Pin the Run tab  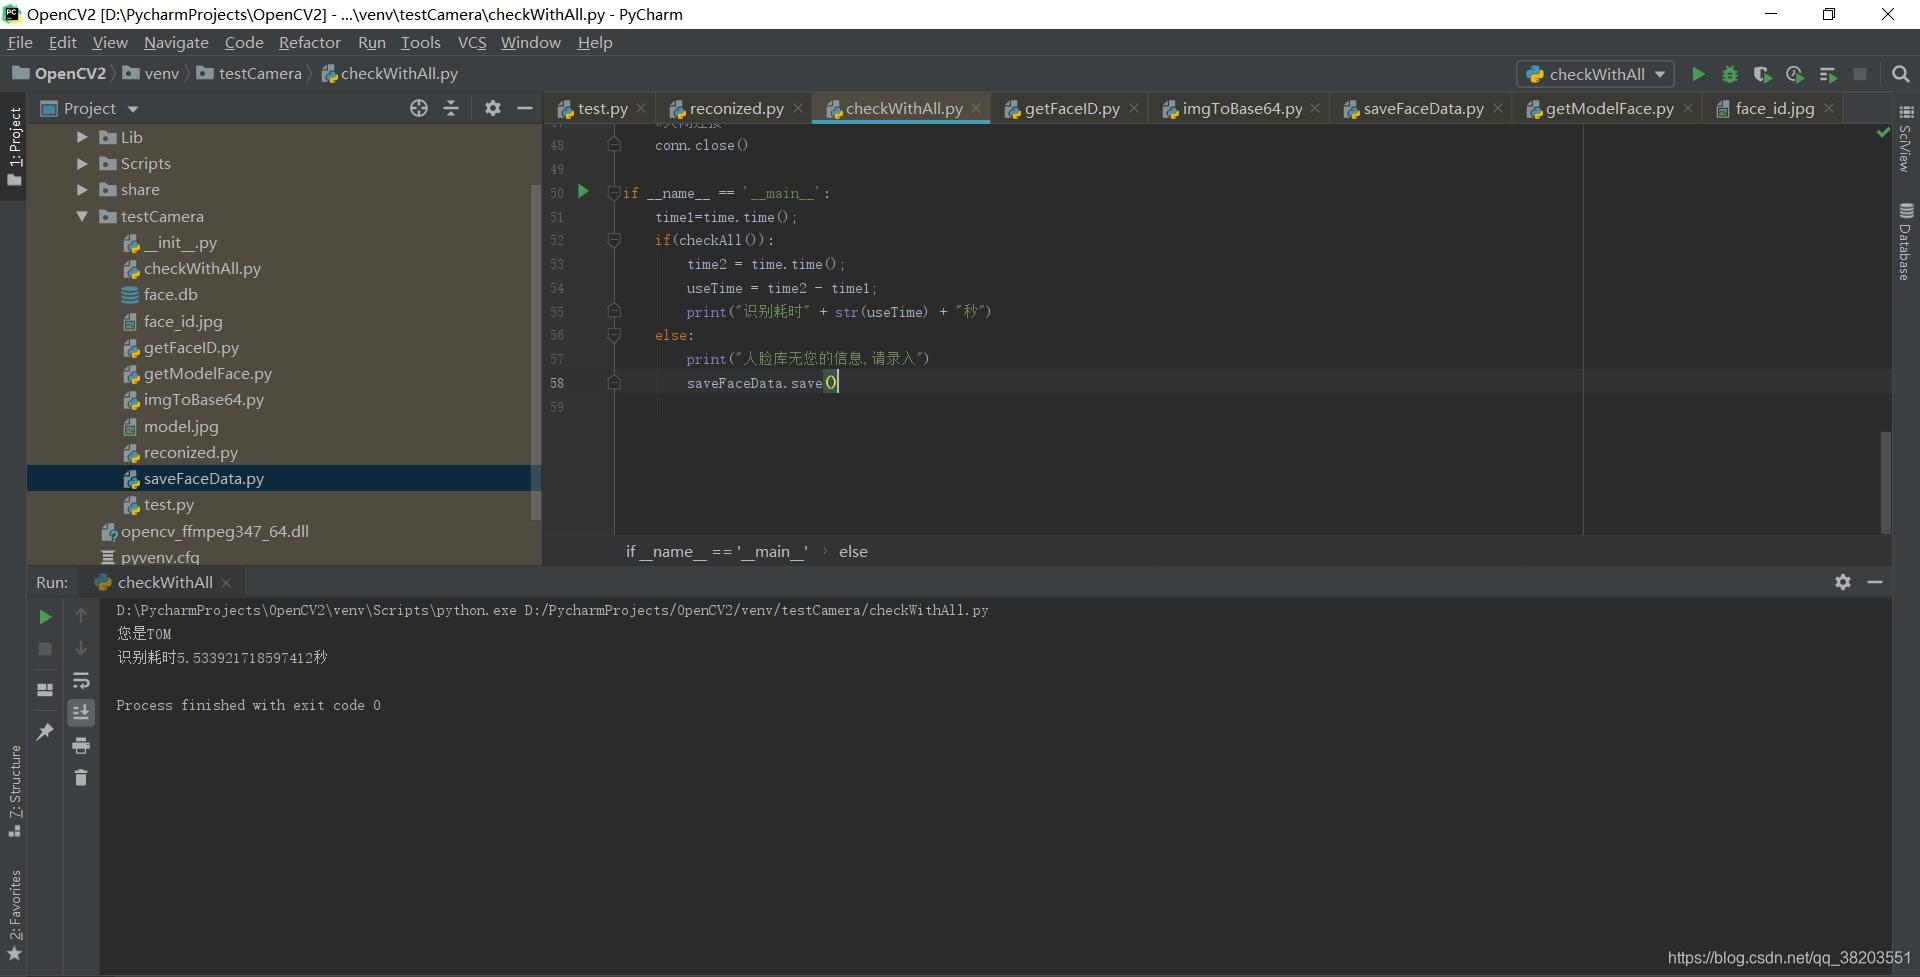[45, 732]
